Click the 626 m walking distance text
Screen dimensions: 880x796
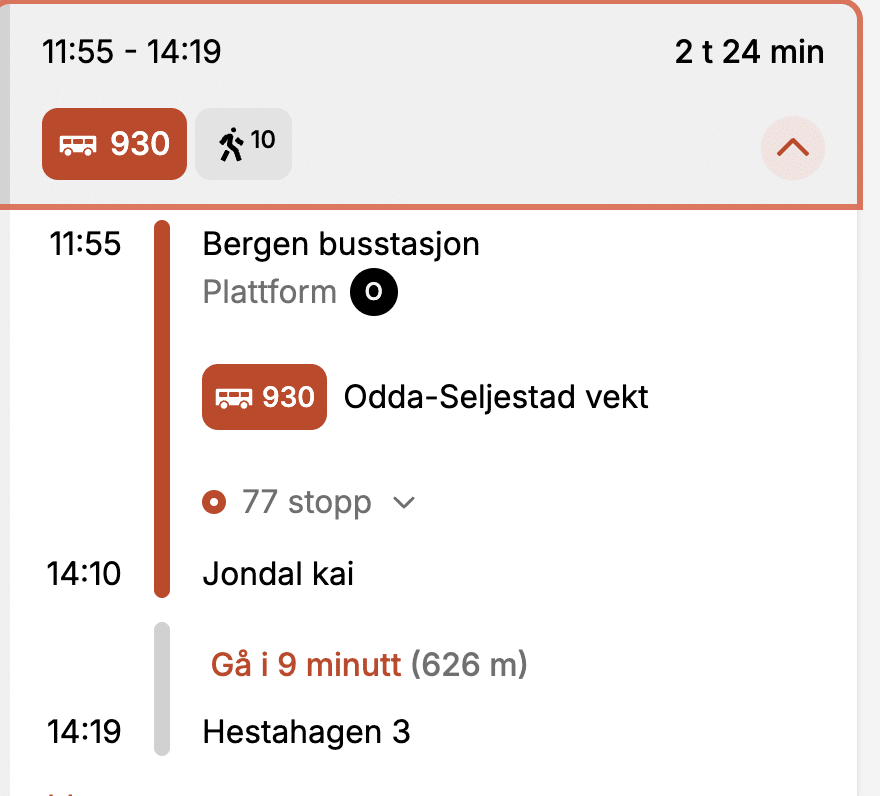tap(469, 664)
